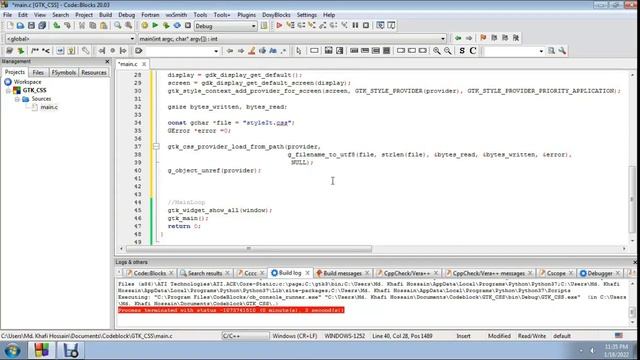Click the WINDOWS-1252 encoding status entry
Viewport: 640px width, 360px height.
pos(344,336)
